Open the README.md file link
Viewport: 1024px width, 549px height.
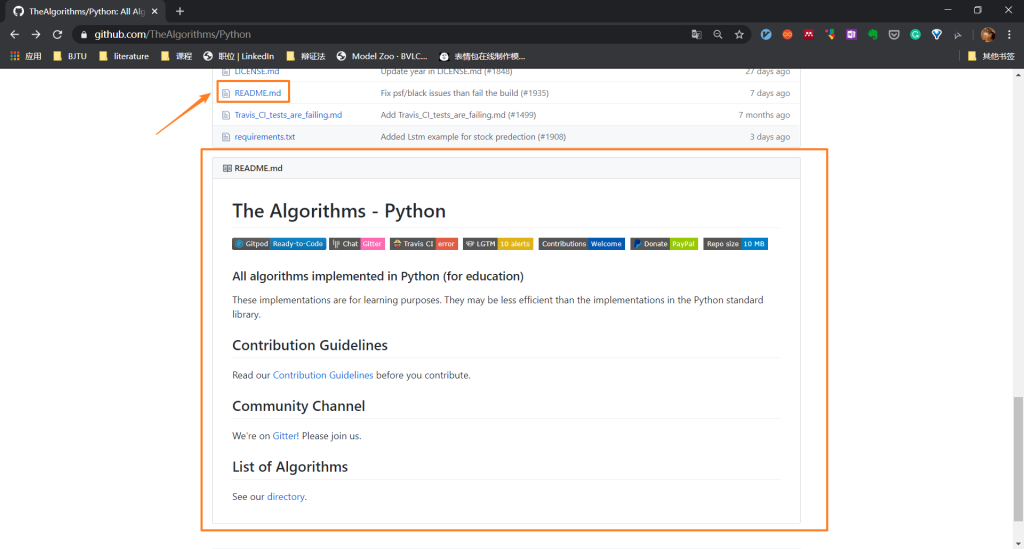tap(257, 93)
